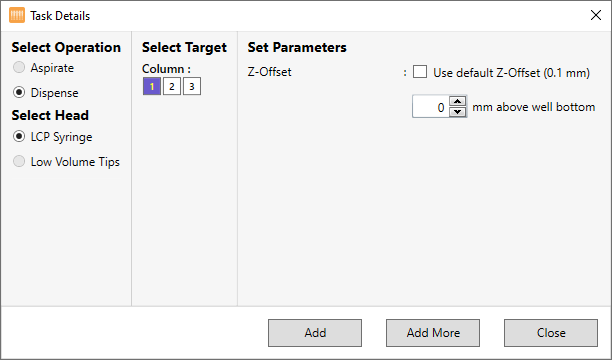
Task: Click the Low Volume Tips label
Action: click(x=75, y=162)
